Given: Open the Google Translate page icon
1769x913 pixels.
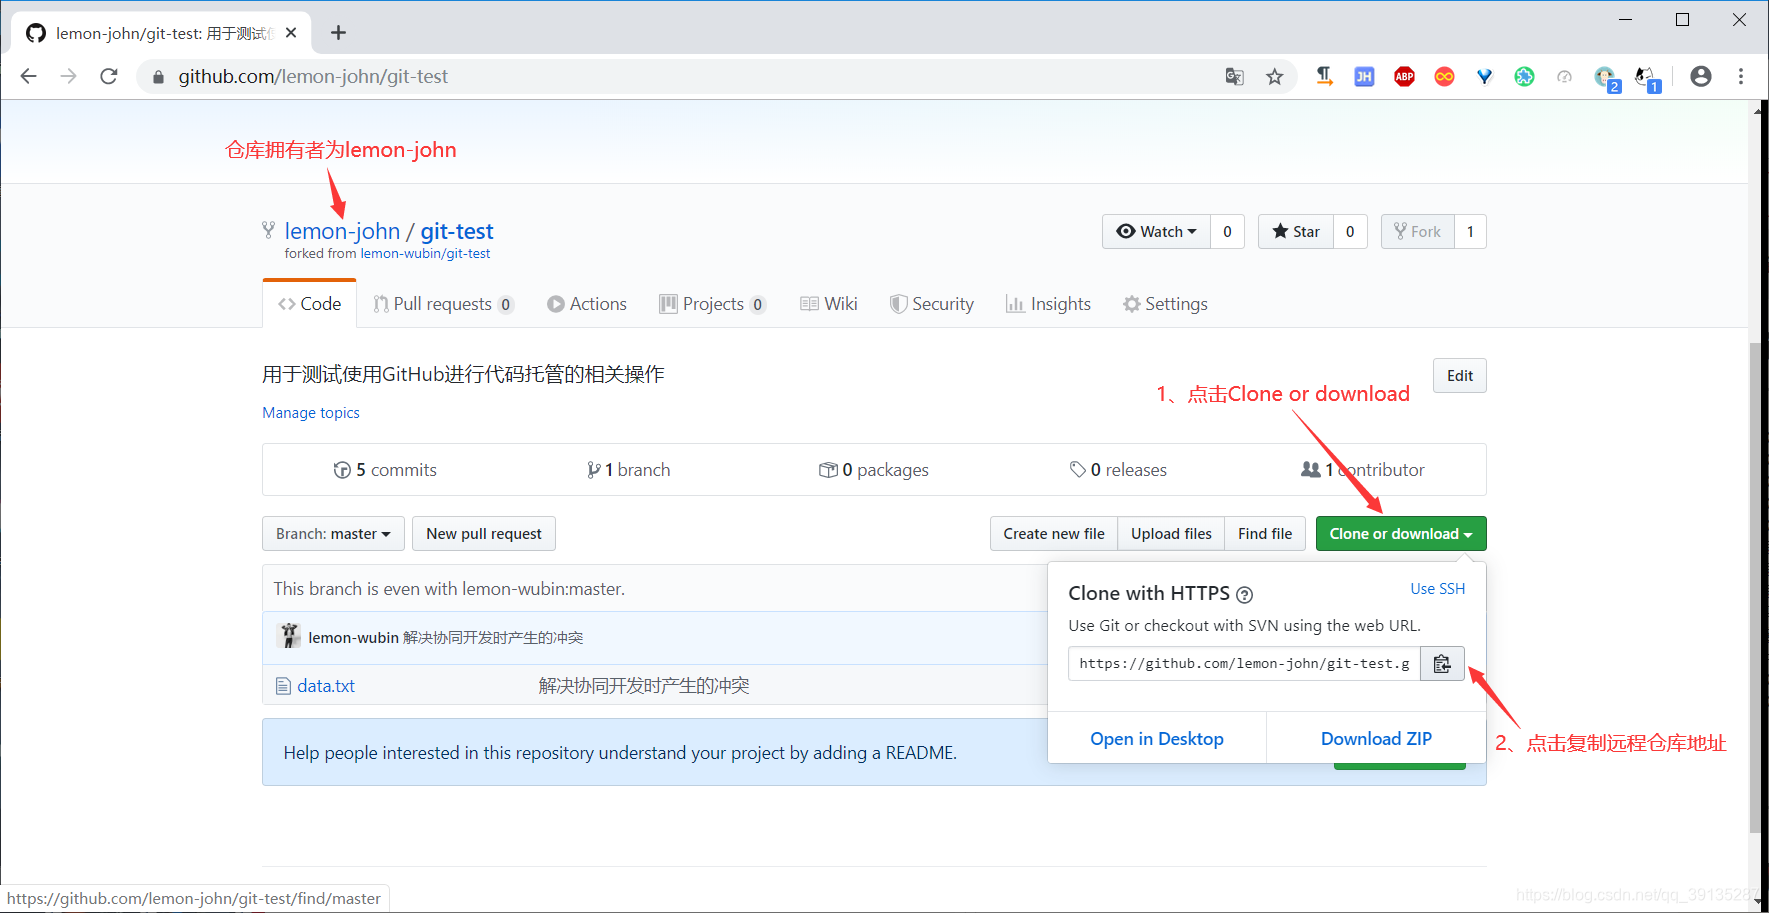Looking at the screenshot, I should (1235, 77).
